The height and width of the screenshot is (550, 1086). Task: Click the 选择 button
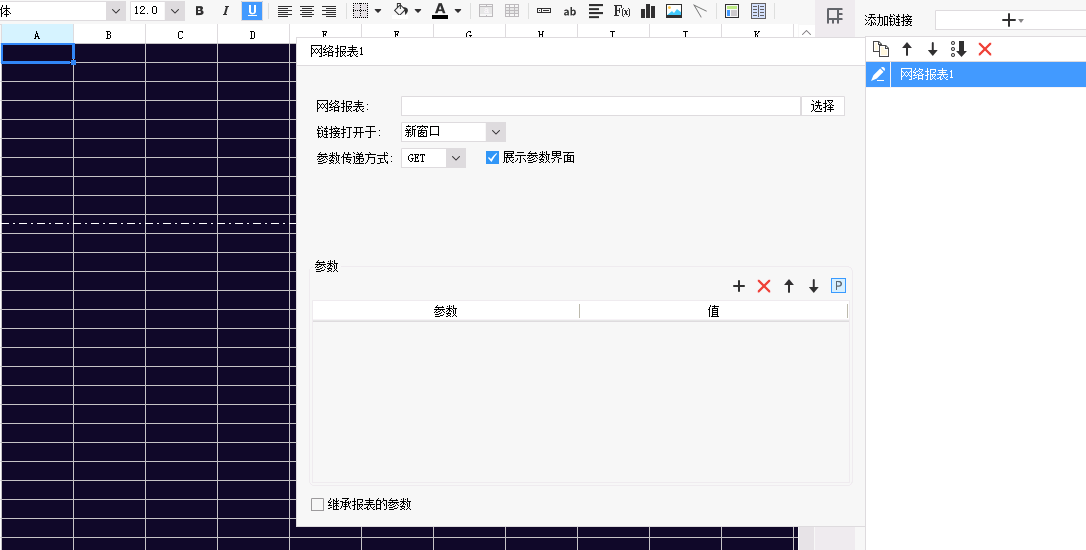(x=823, y=106)
